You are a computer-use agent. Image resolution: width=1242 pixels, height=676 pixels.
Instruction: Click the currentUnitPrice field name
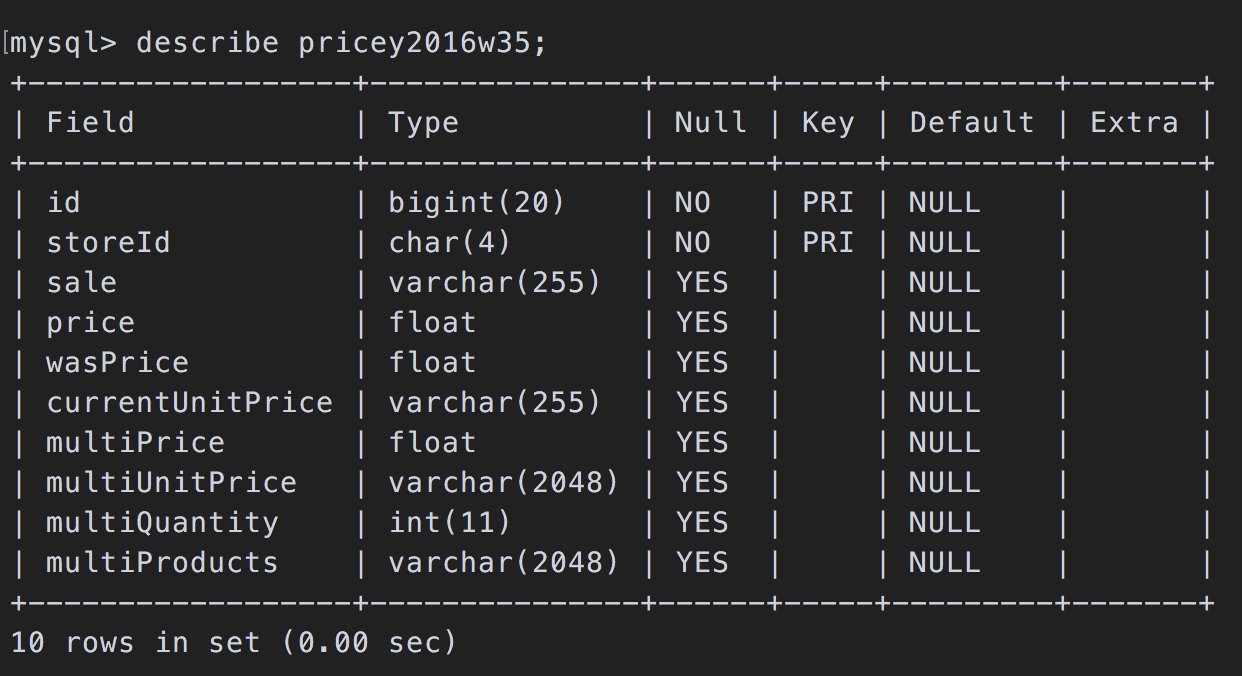click(189, 403)
